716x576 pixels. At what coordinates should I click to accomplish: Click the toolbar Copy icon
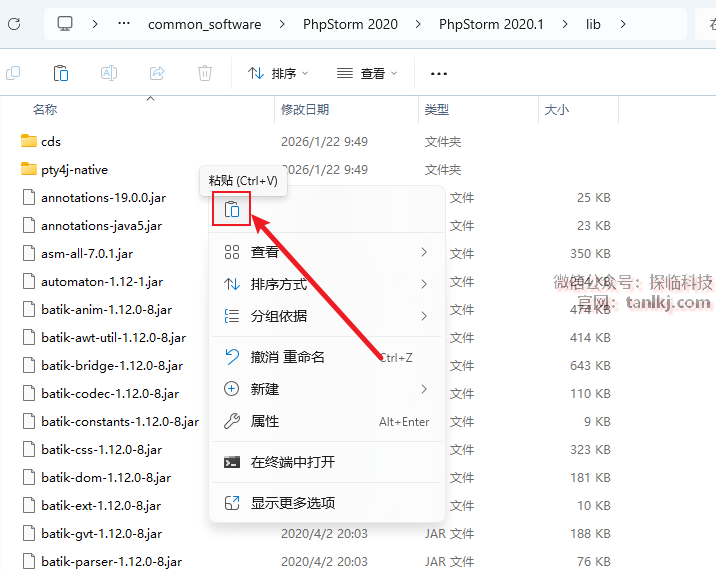click(13, 73)
